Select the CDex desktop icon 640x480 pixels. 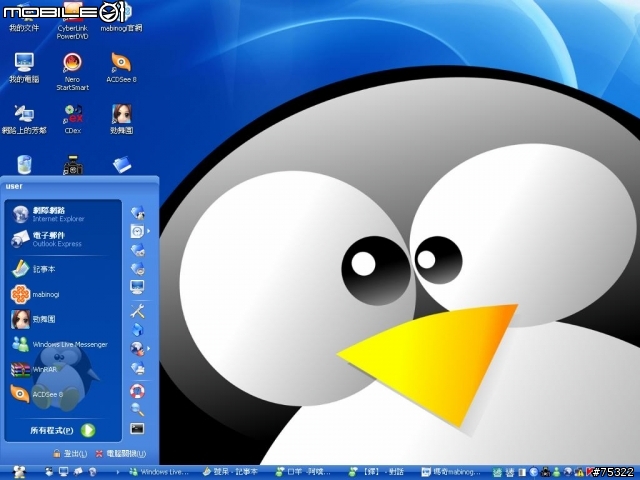pos(73,119)
